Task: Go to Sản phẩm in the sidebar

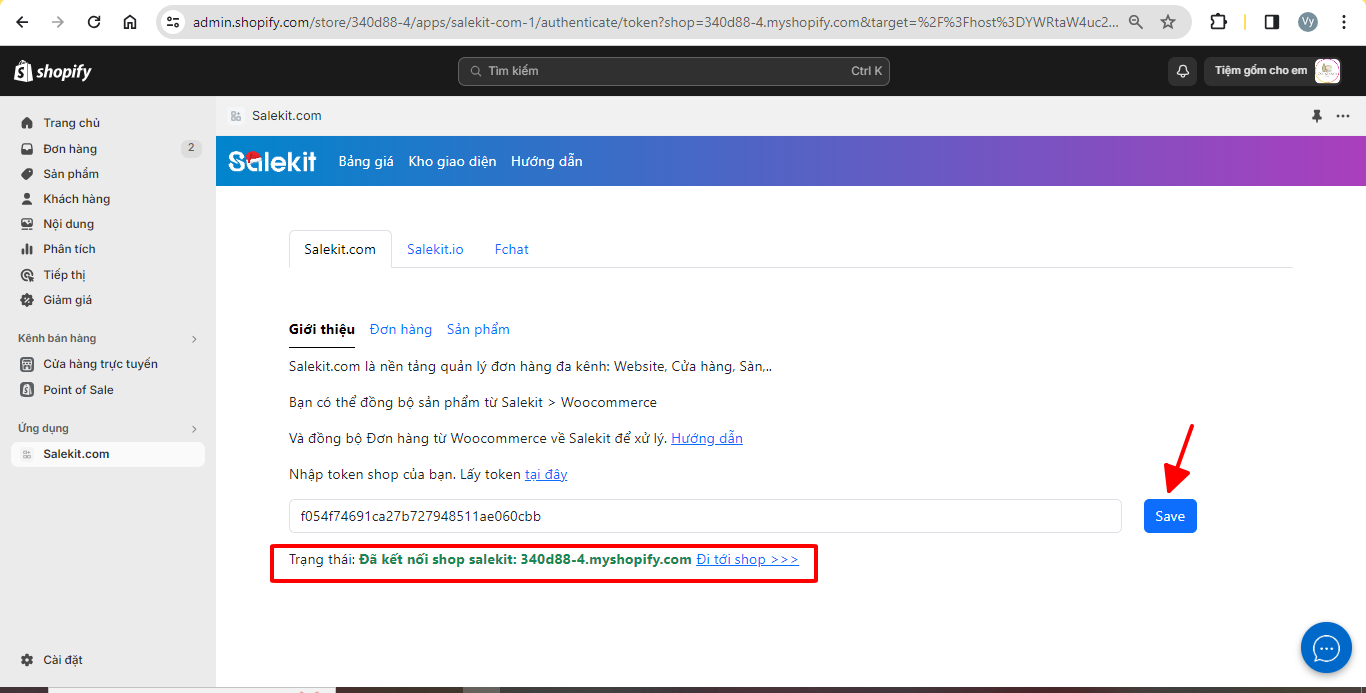Action: [71, 174]
